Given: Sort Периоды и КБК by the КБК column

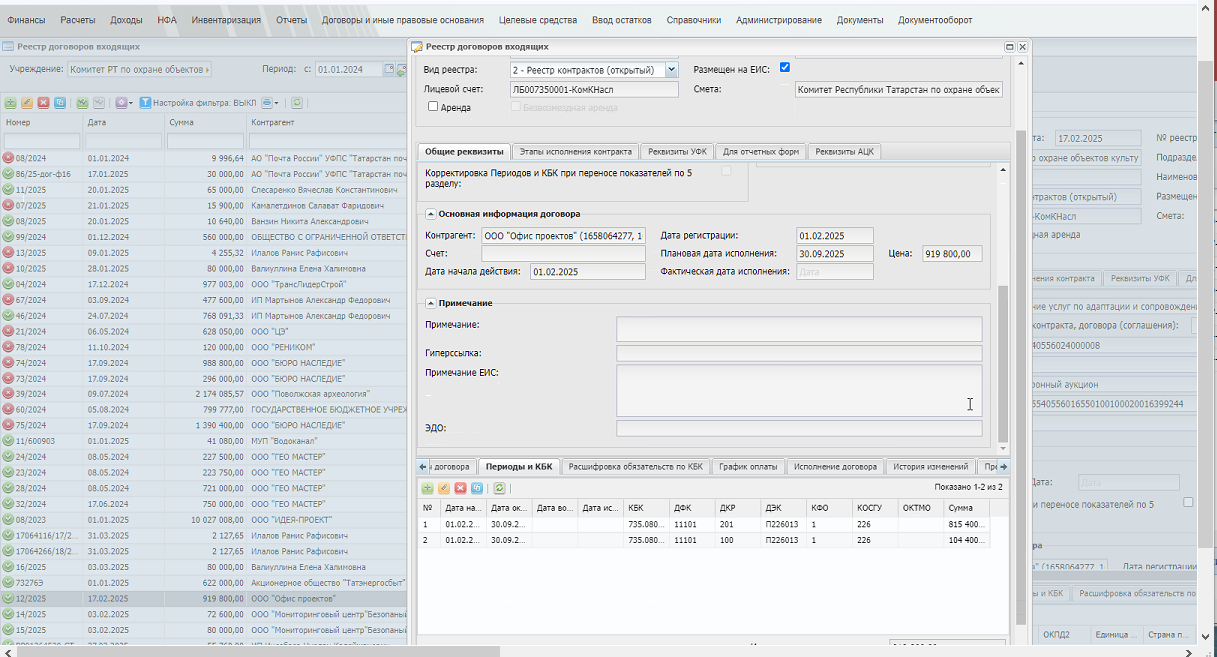Looking at the screenshot, I should [x=646, y=508].
